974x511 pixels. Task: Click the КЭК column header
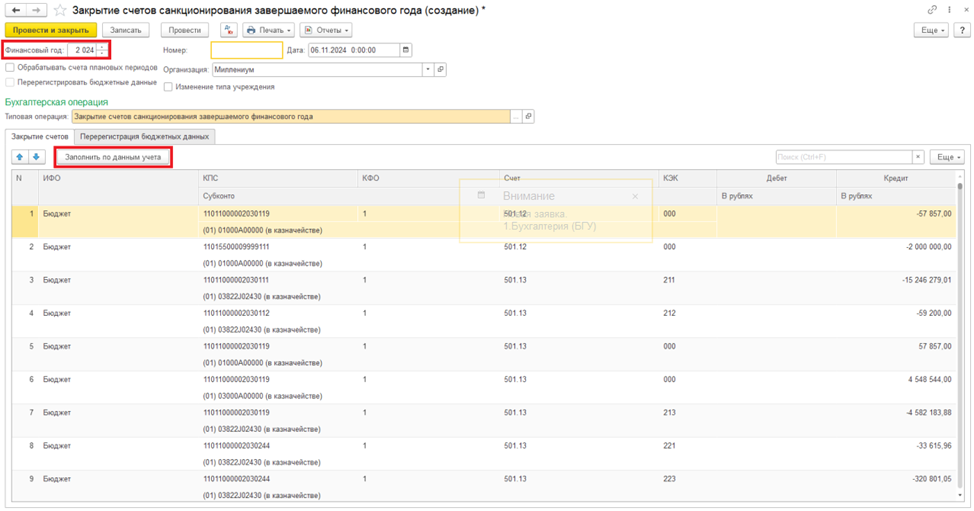[688, 178]
